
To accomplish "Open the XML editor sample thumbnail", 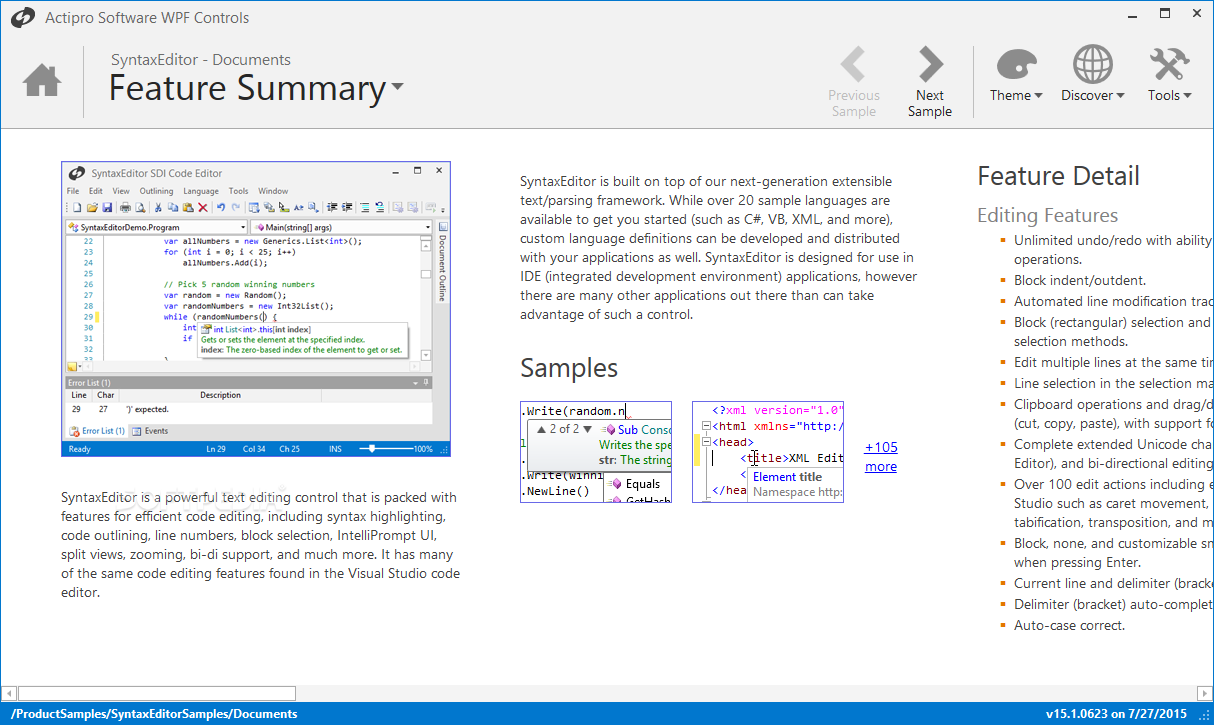I will click(768, 452).
